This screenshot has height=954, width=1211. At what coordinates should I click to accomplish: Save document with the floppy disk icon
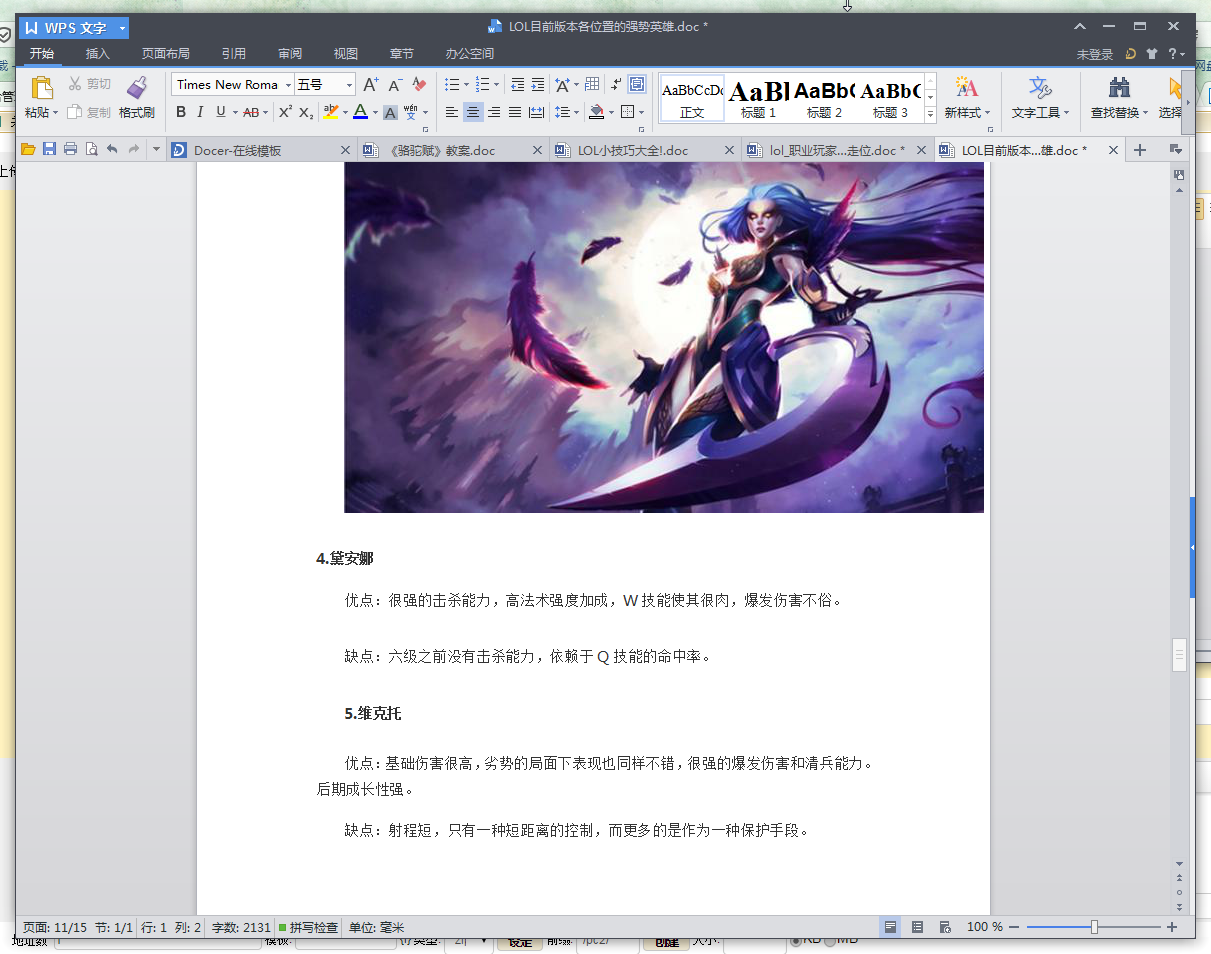tap(49, 149)
